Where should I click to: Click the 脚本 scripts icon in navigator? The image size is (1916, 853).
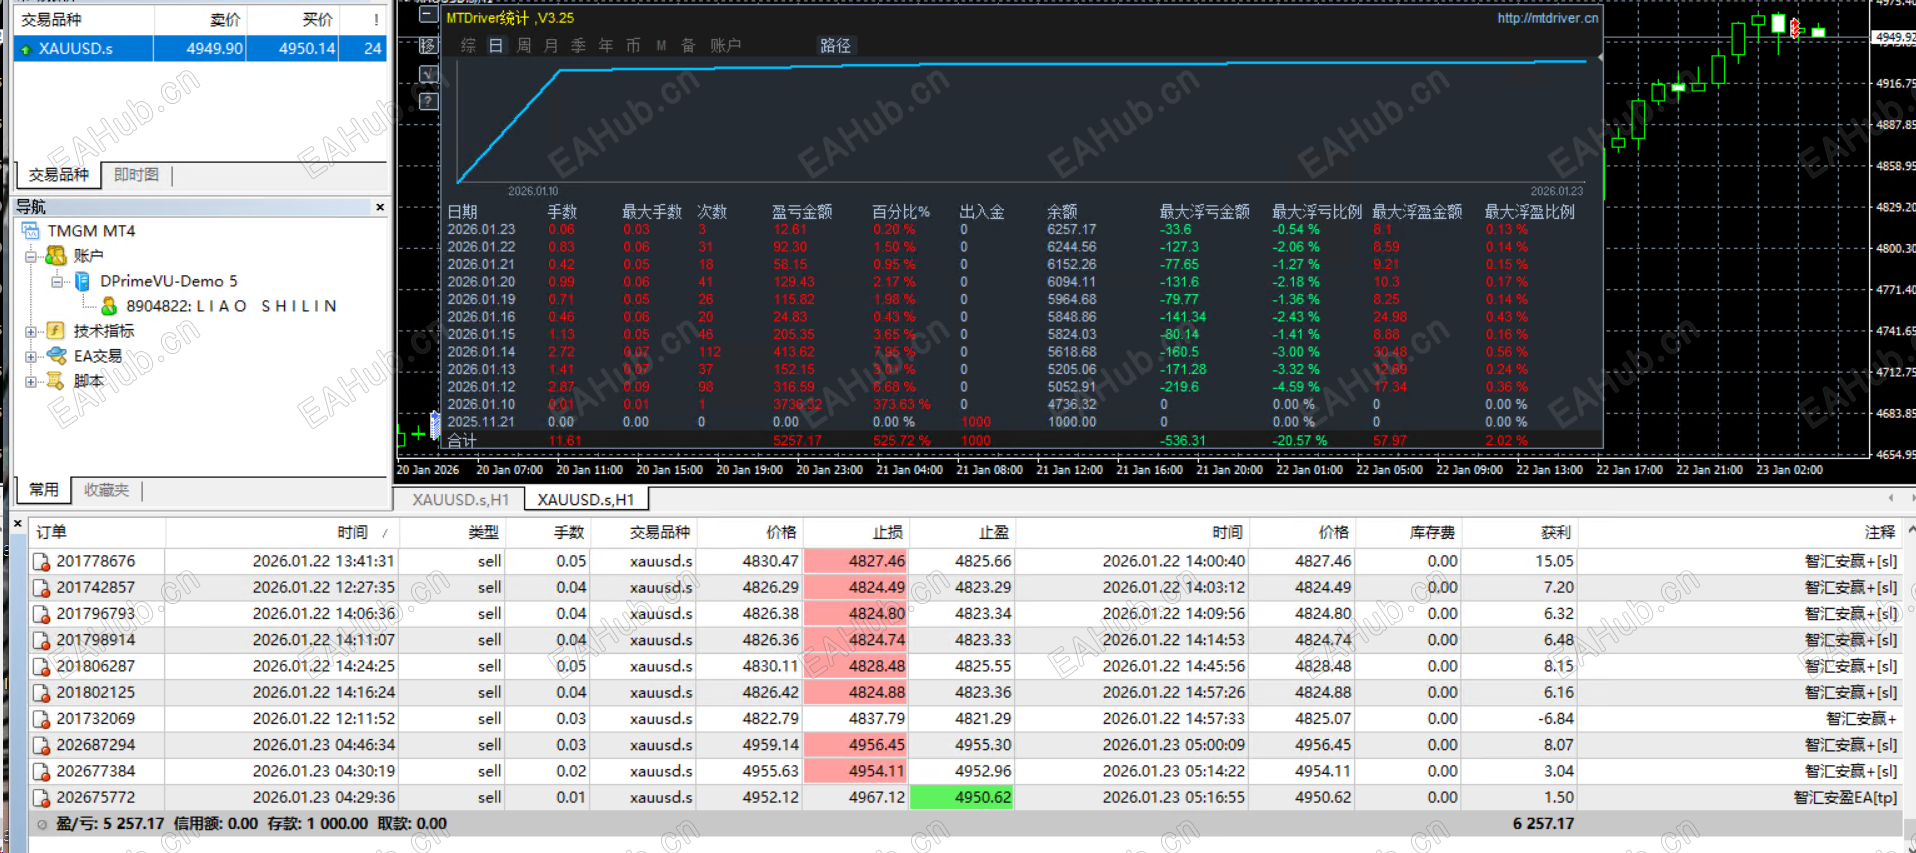pos(56,381)
